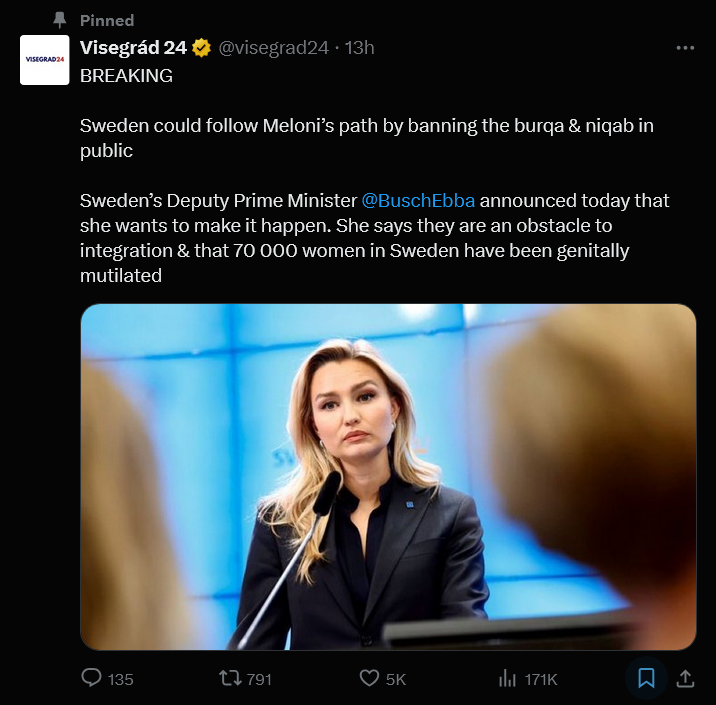Open the view analytics bar chart icon
This screenshot has width=716, height=705.
[x=507, y=678]
